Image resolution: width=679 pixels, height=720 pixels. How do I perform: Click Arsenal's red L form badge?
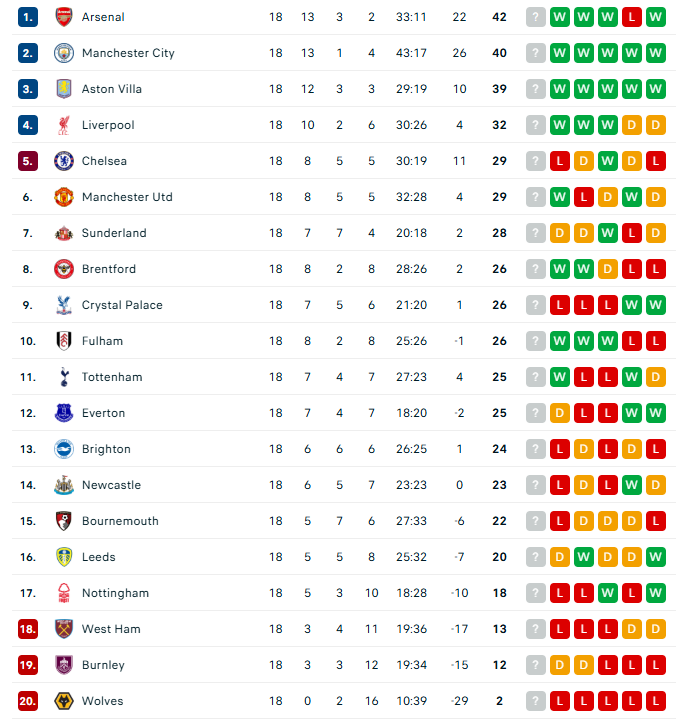632,17
